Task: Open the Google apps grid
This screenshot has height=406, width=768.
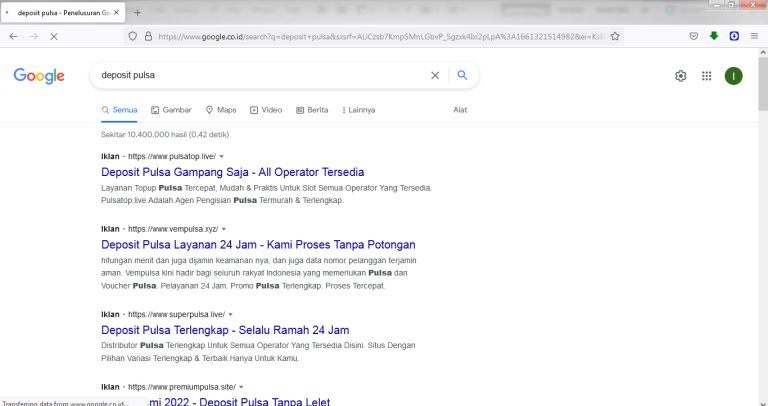Action: pyautogui.click(x=707, y=76)
